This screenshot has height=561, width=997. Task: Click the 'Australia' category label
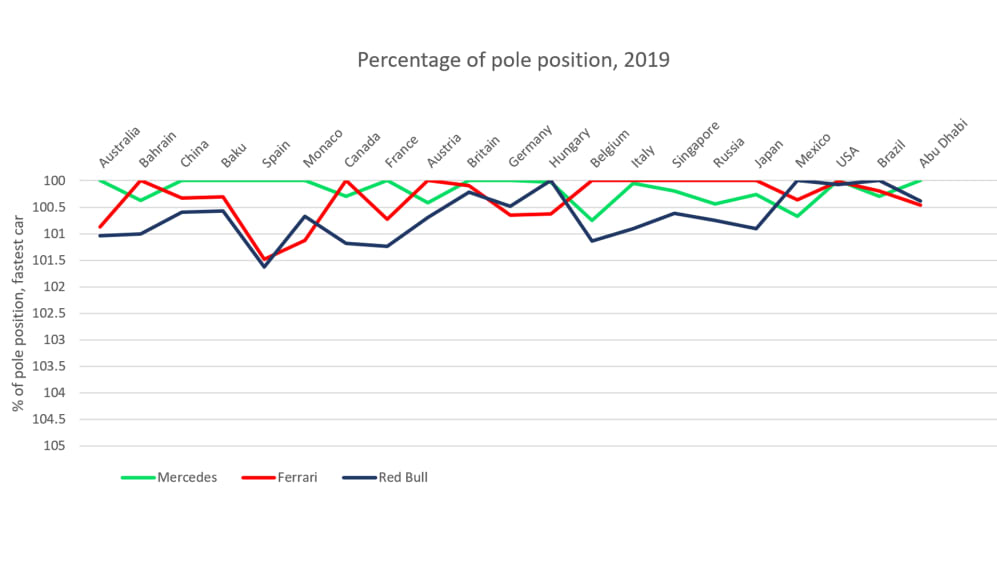[x=120, y=148]
